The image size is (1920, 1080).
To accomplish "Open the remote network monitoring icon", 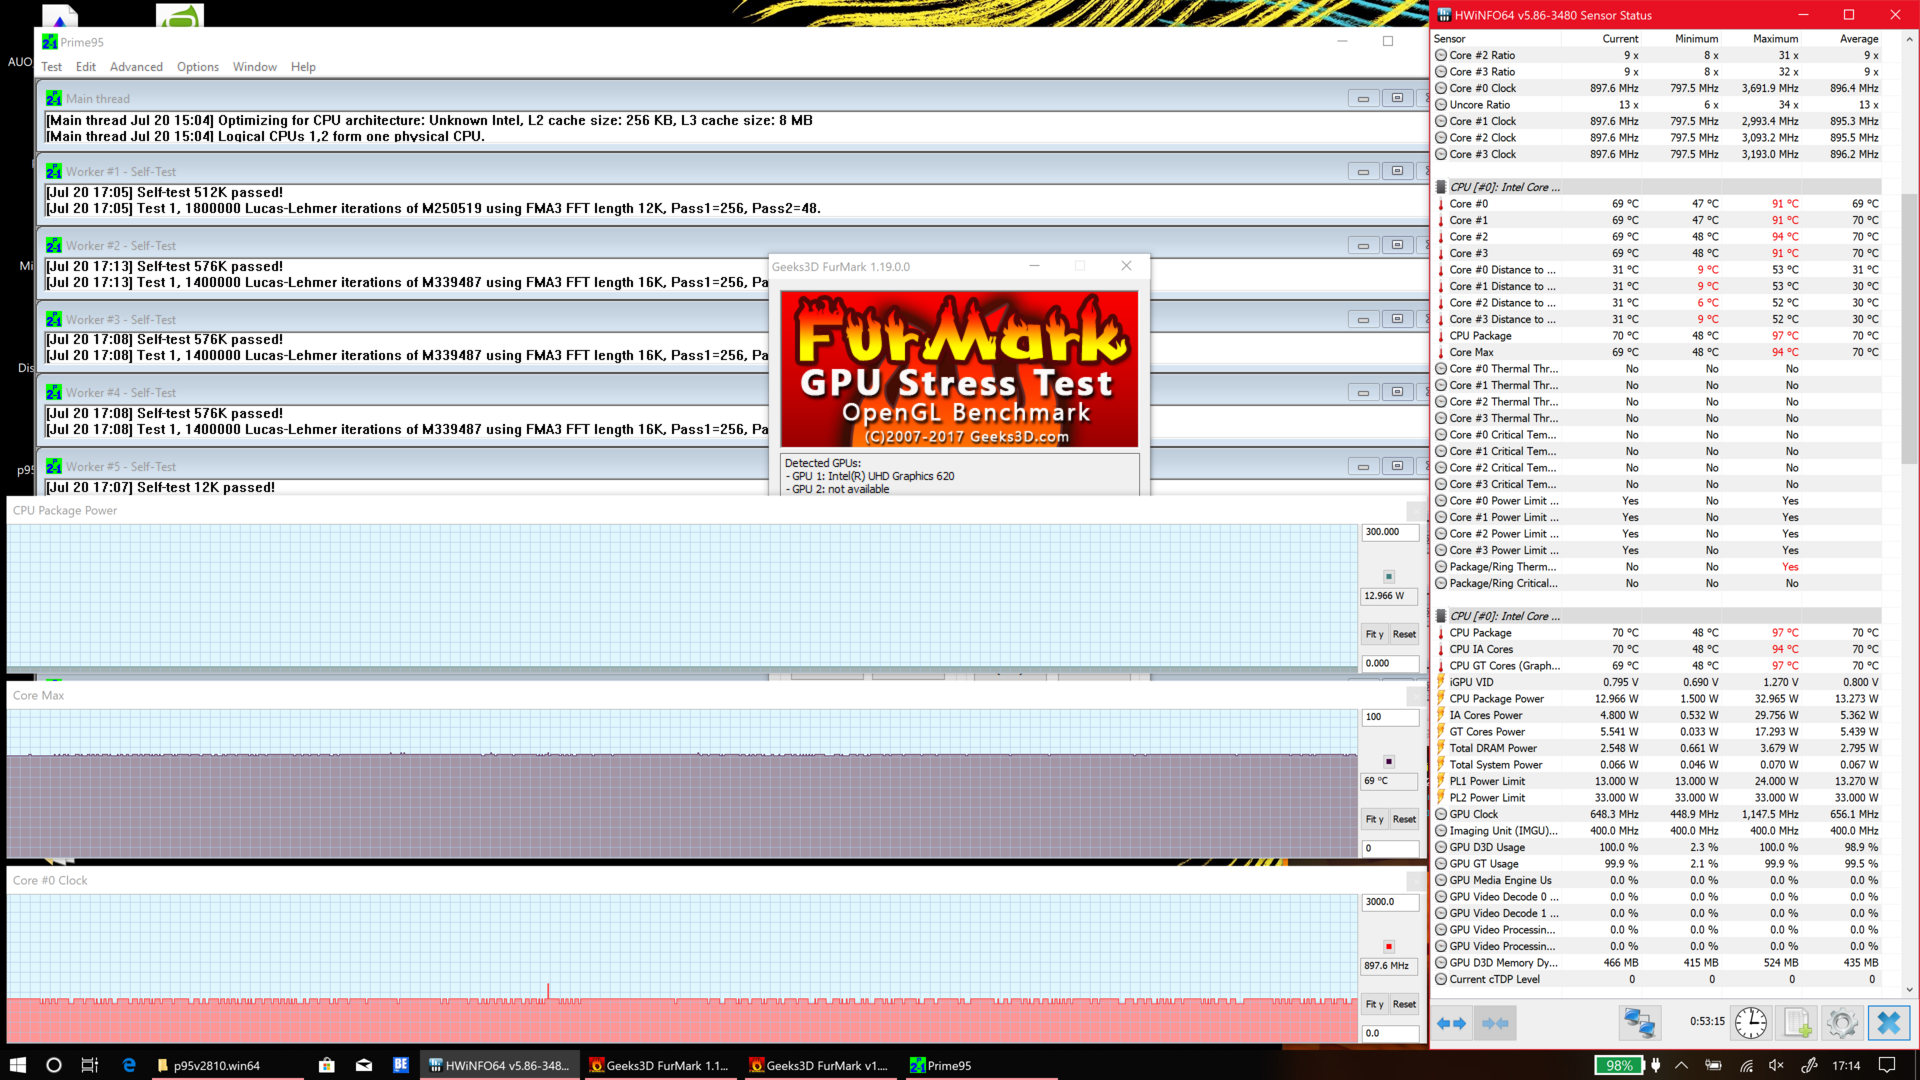I will point(1639,1023).
